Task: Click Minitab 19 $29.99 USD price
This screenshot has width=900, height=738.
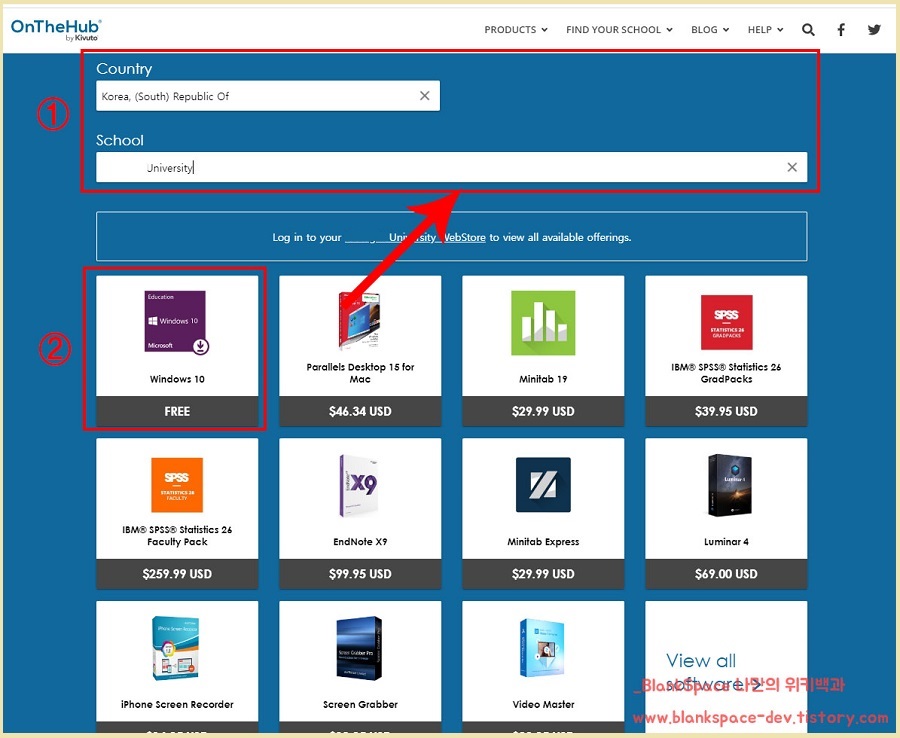Action: 543,411
